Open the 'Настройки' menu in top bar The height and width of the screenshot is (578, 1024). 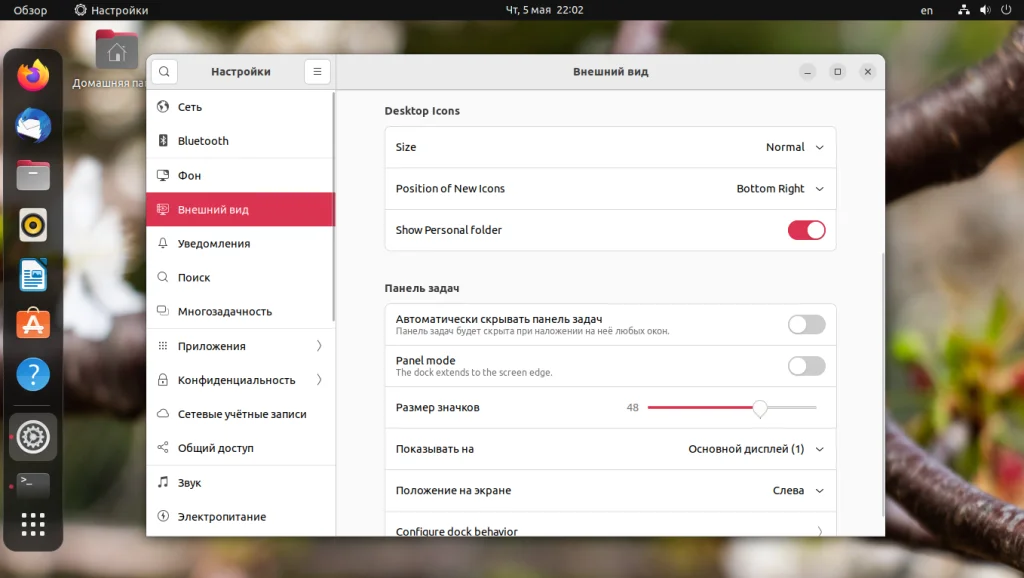tap(110, 10)
